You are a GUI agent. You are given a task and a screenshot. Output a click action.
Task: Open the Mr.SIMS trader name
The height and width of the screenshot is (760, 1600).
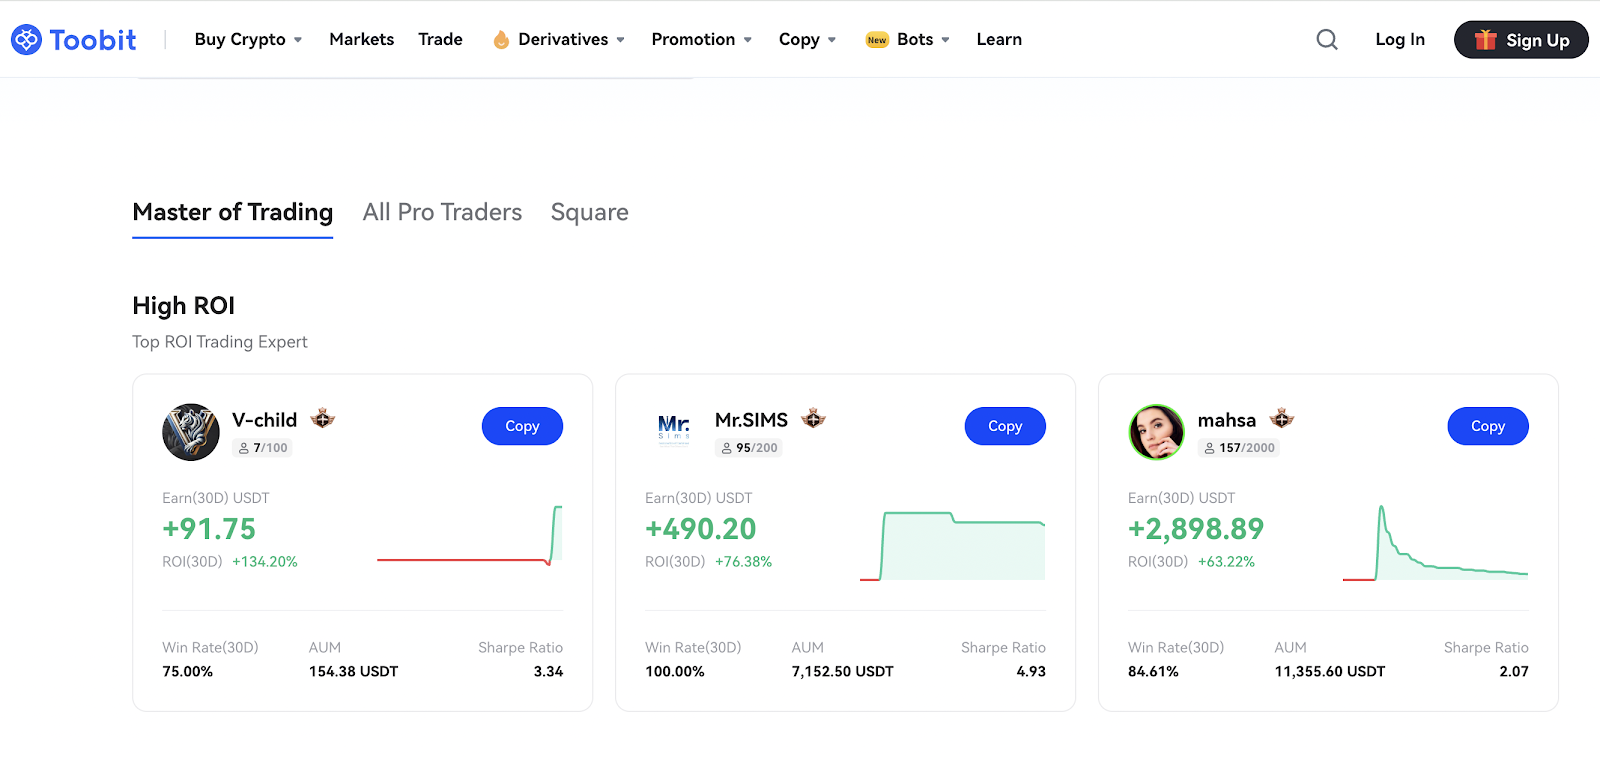(751, 420)
